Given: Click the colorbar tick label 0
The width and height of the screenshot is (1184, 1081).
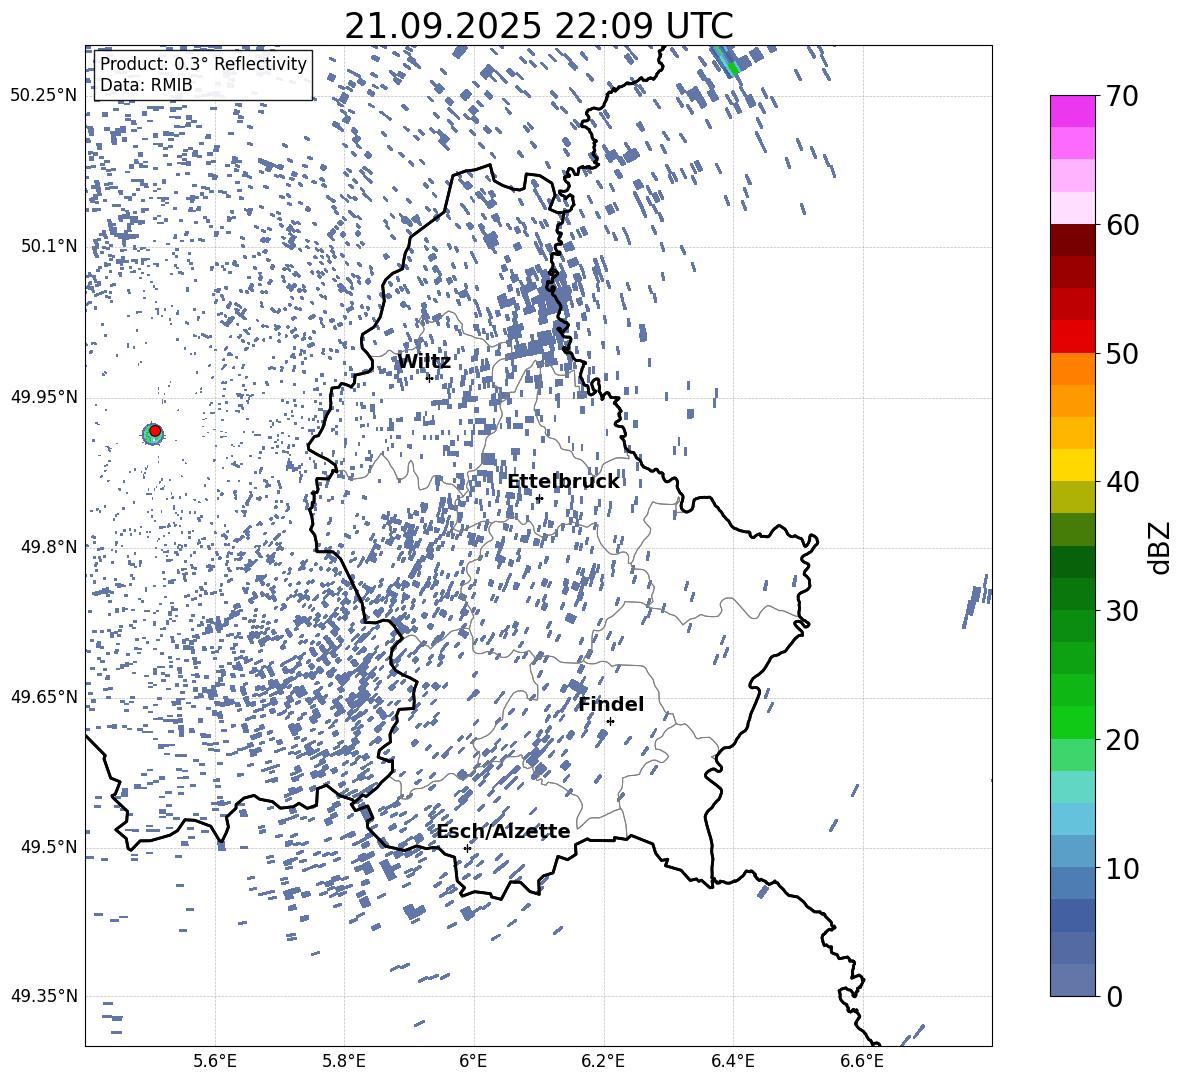Looking at the screenshot, I should pos(1114,996).
